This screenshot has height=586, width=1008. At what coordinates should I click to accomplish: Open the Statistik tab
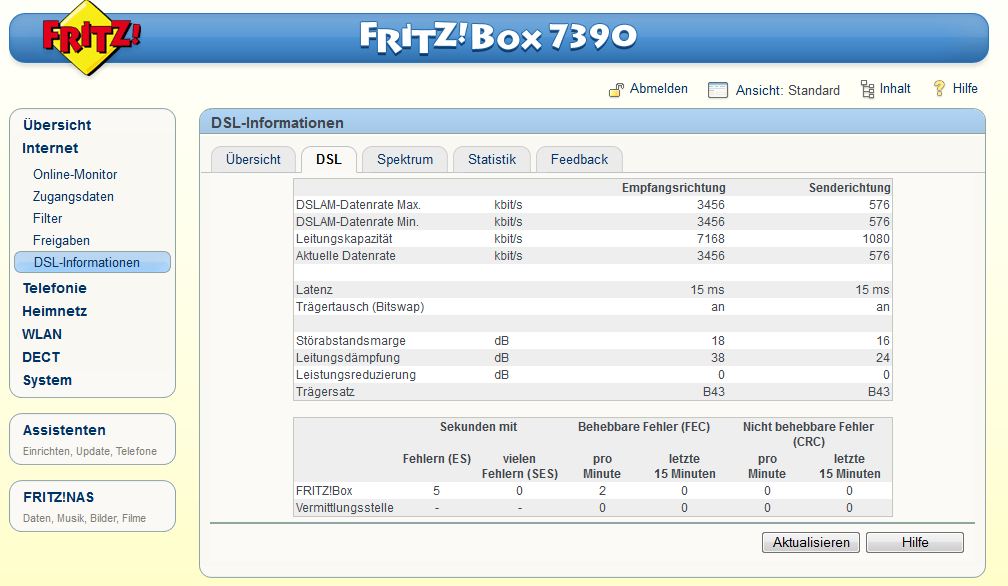click(492, 159)
